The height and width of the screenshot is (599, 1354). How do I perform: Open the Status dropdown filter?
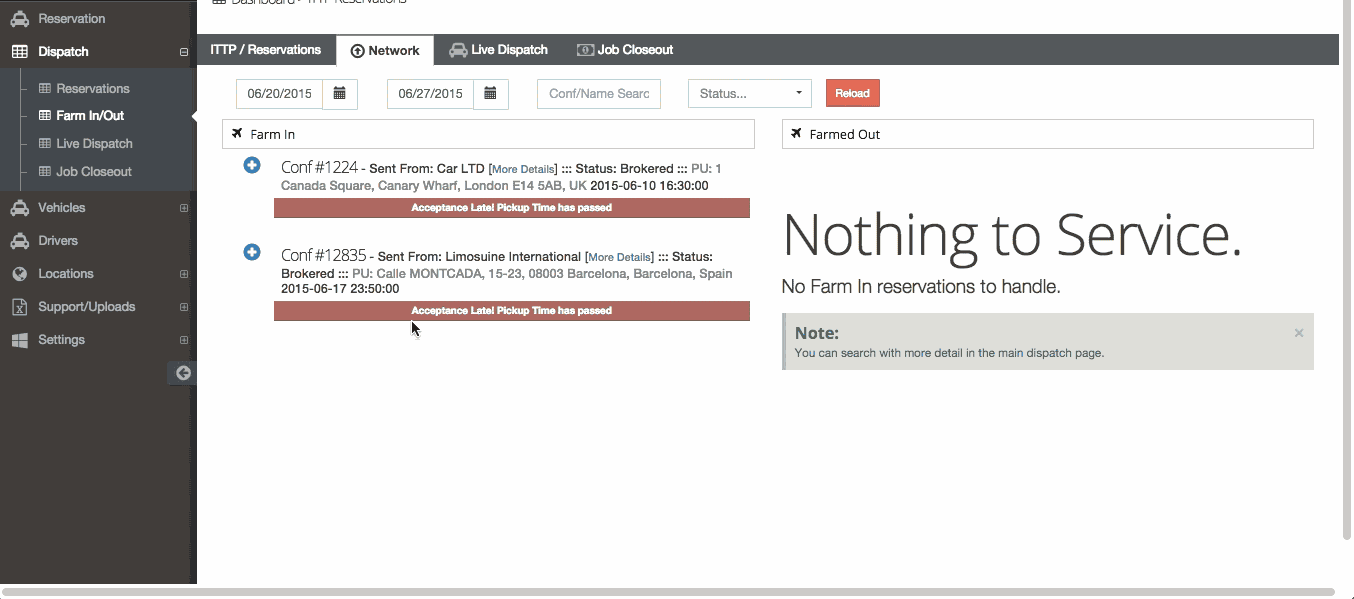[749, 94]
